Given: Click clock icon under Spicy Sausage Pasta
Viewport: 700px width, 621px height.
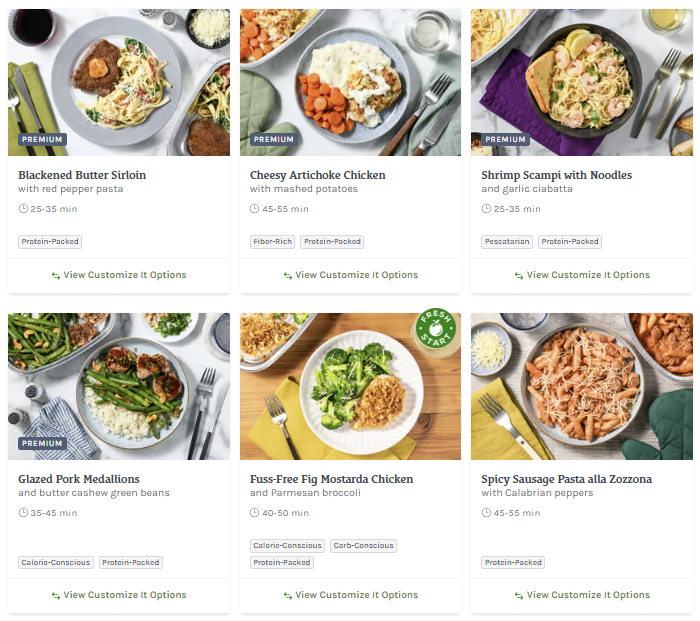Looking at the screenshot, I should click(486, 513).
